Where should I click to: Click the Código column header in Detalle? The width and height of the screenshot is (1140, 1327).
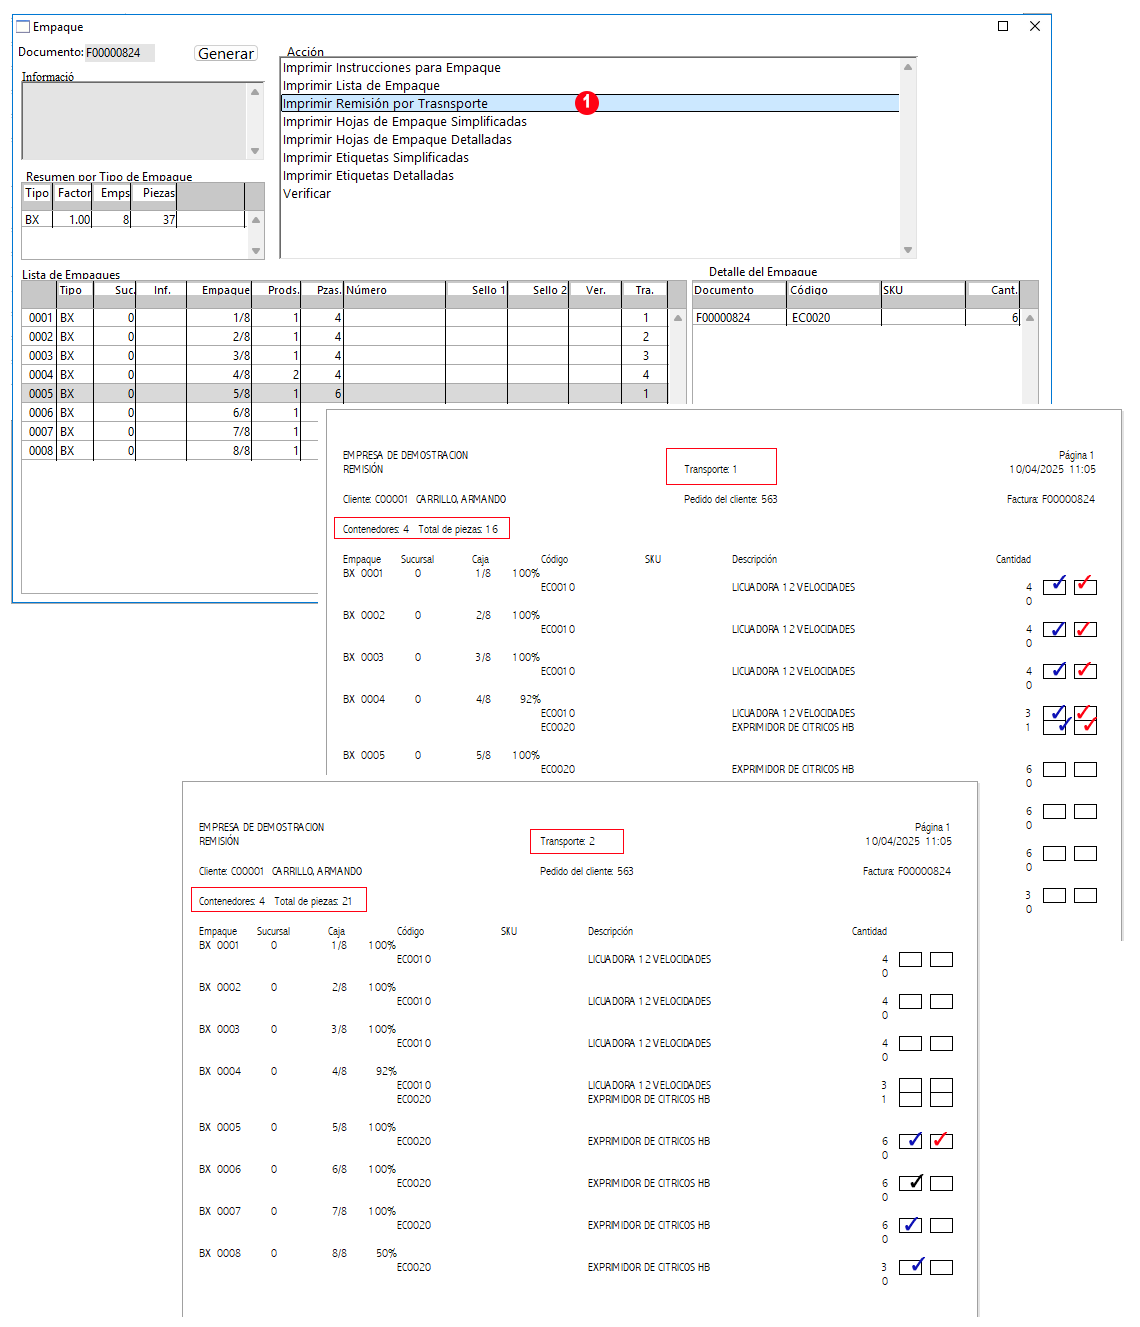833,290
